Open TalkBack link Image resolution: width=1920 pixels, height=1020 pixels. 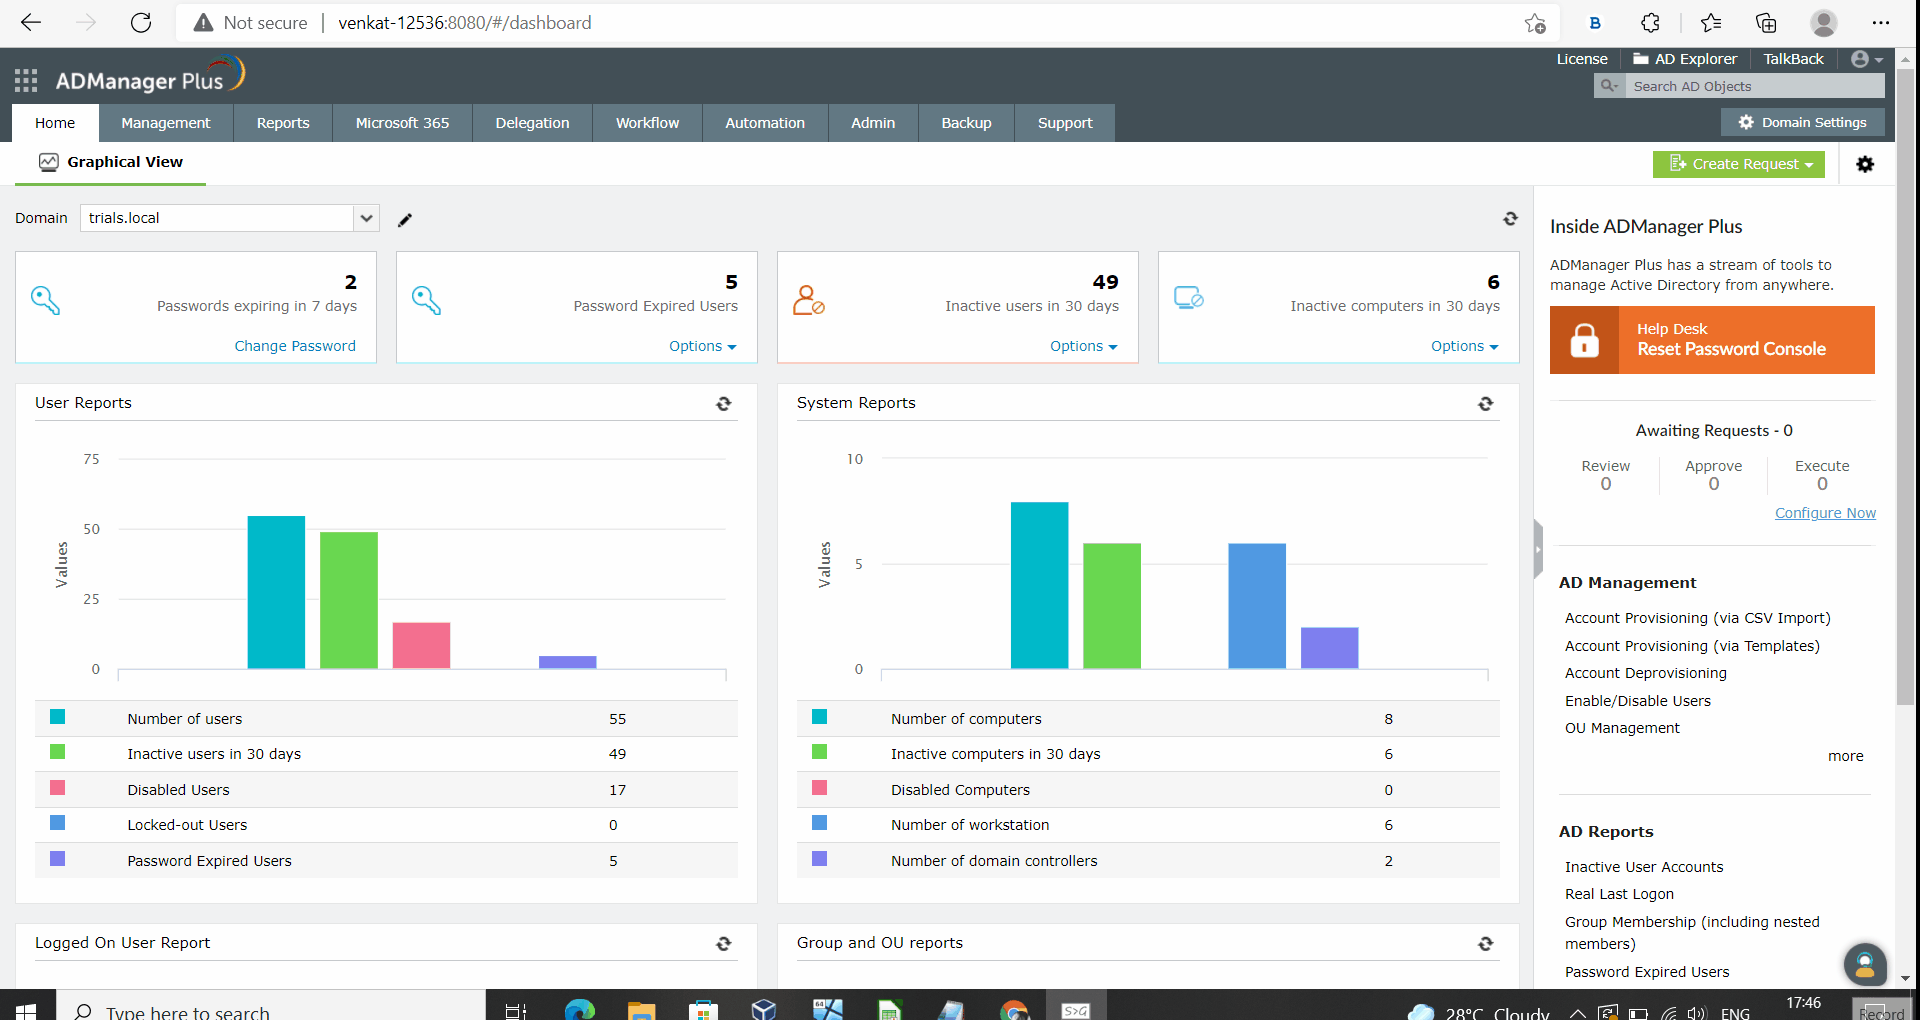1793,59
